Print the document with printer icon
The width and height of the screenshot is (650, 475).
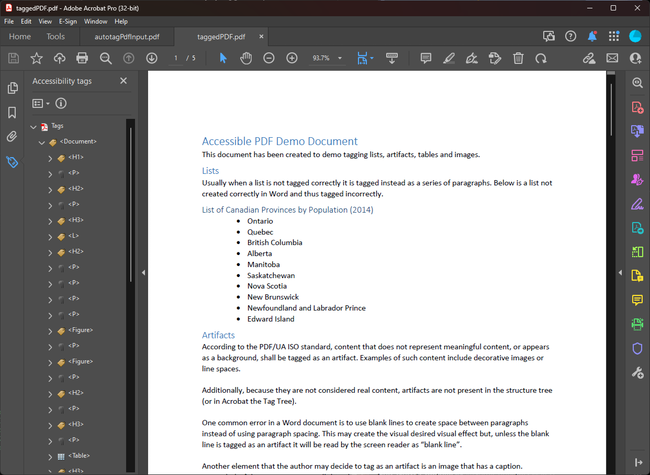click(82, 58)
